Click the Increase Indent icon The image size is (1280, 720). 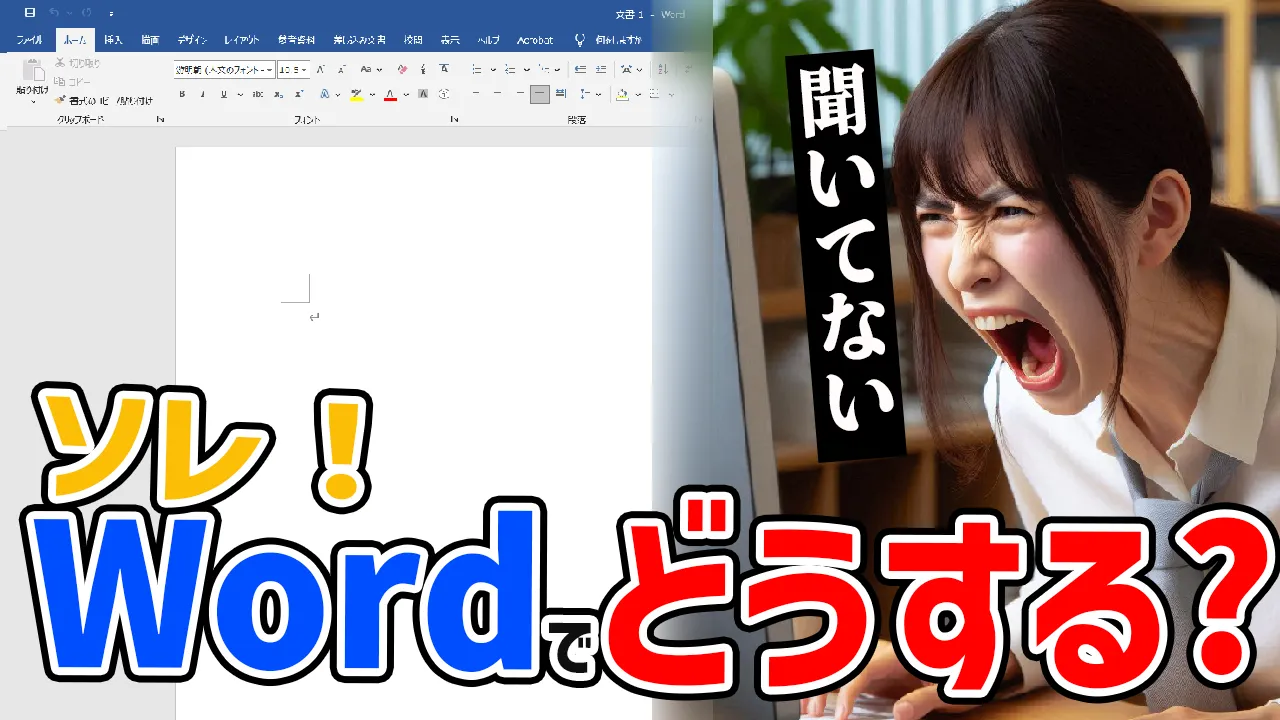[x=601, y=70]
